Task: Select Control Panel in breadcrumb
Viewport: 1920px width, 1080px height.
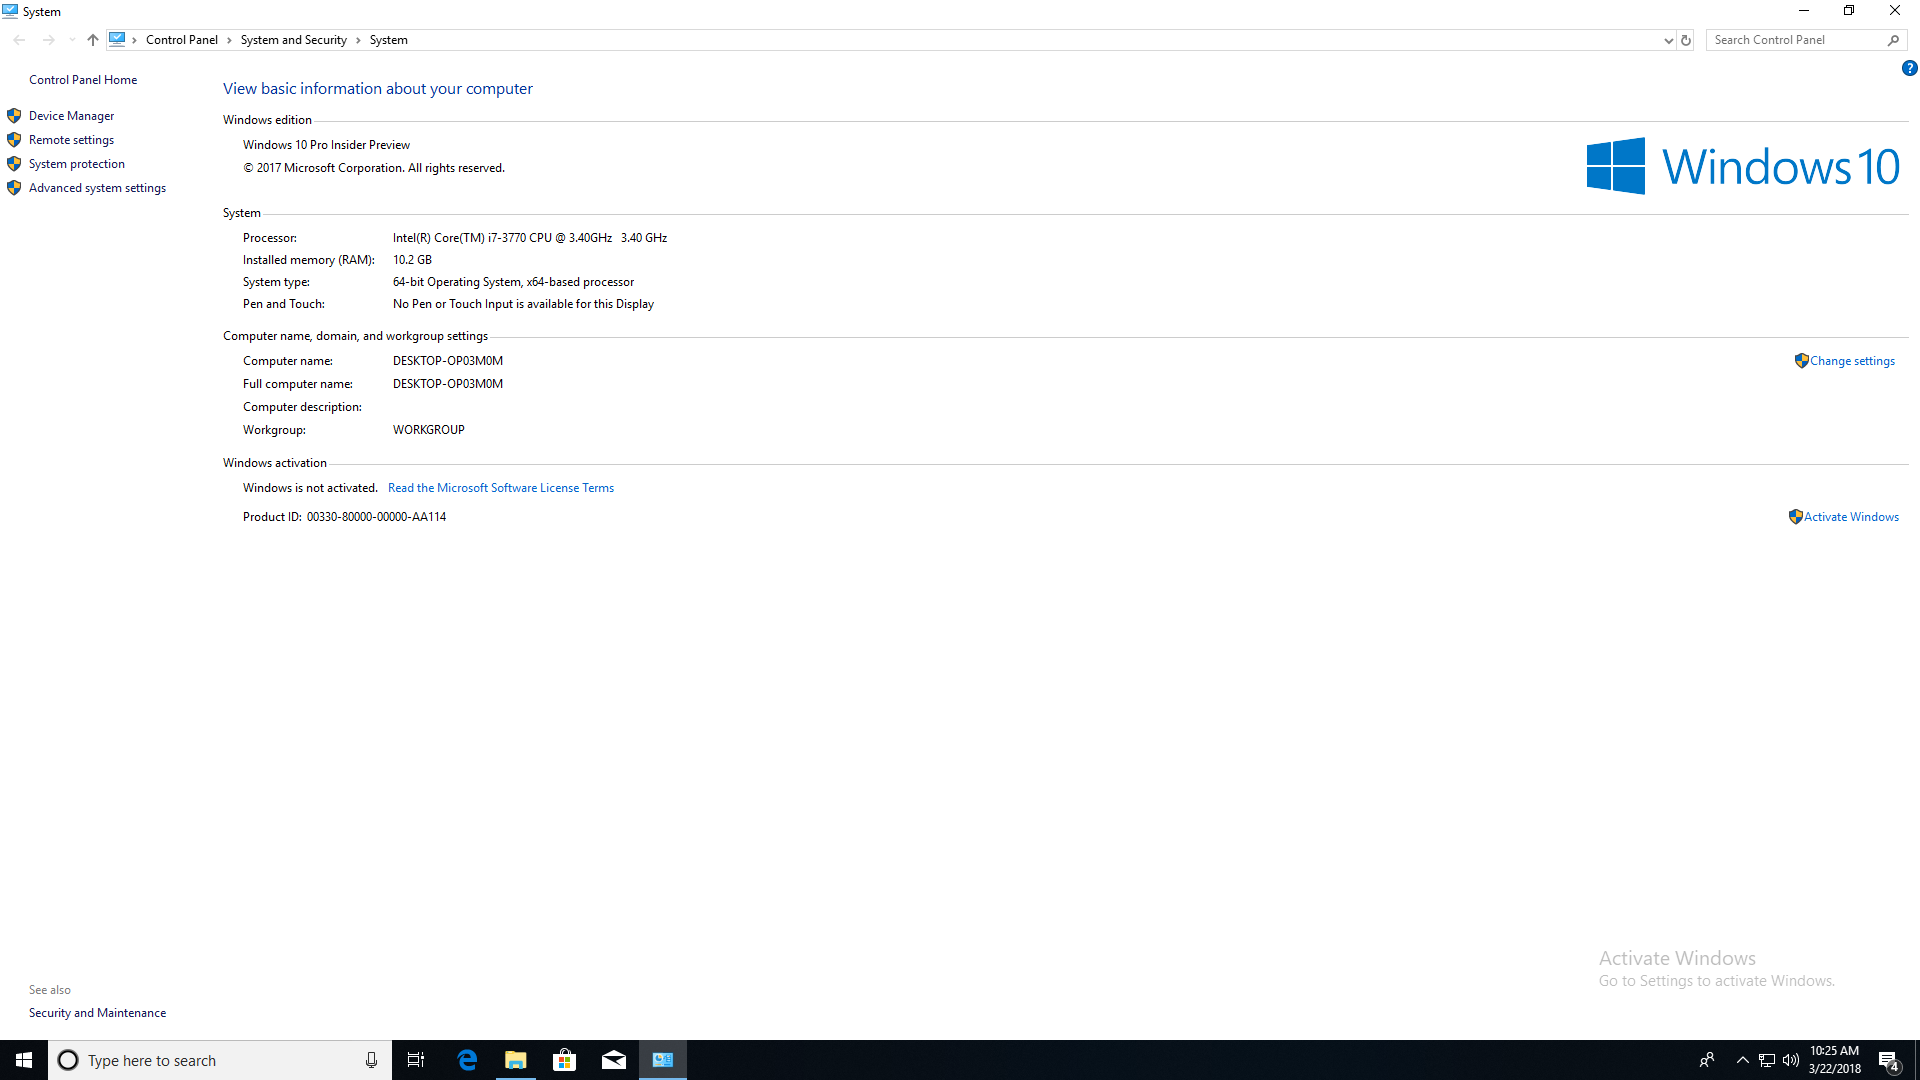Action: point(181,40)
